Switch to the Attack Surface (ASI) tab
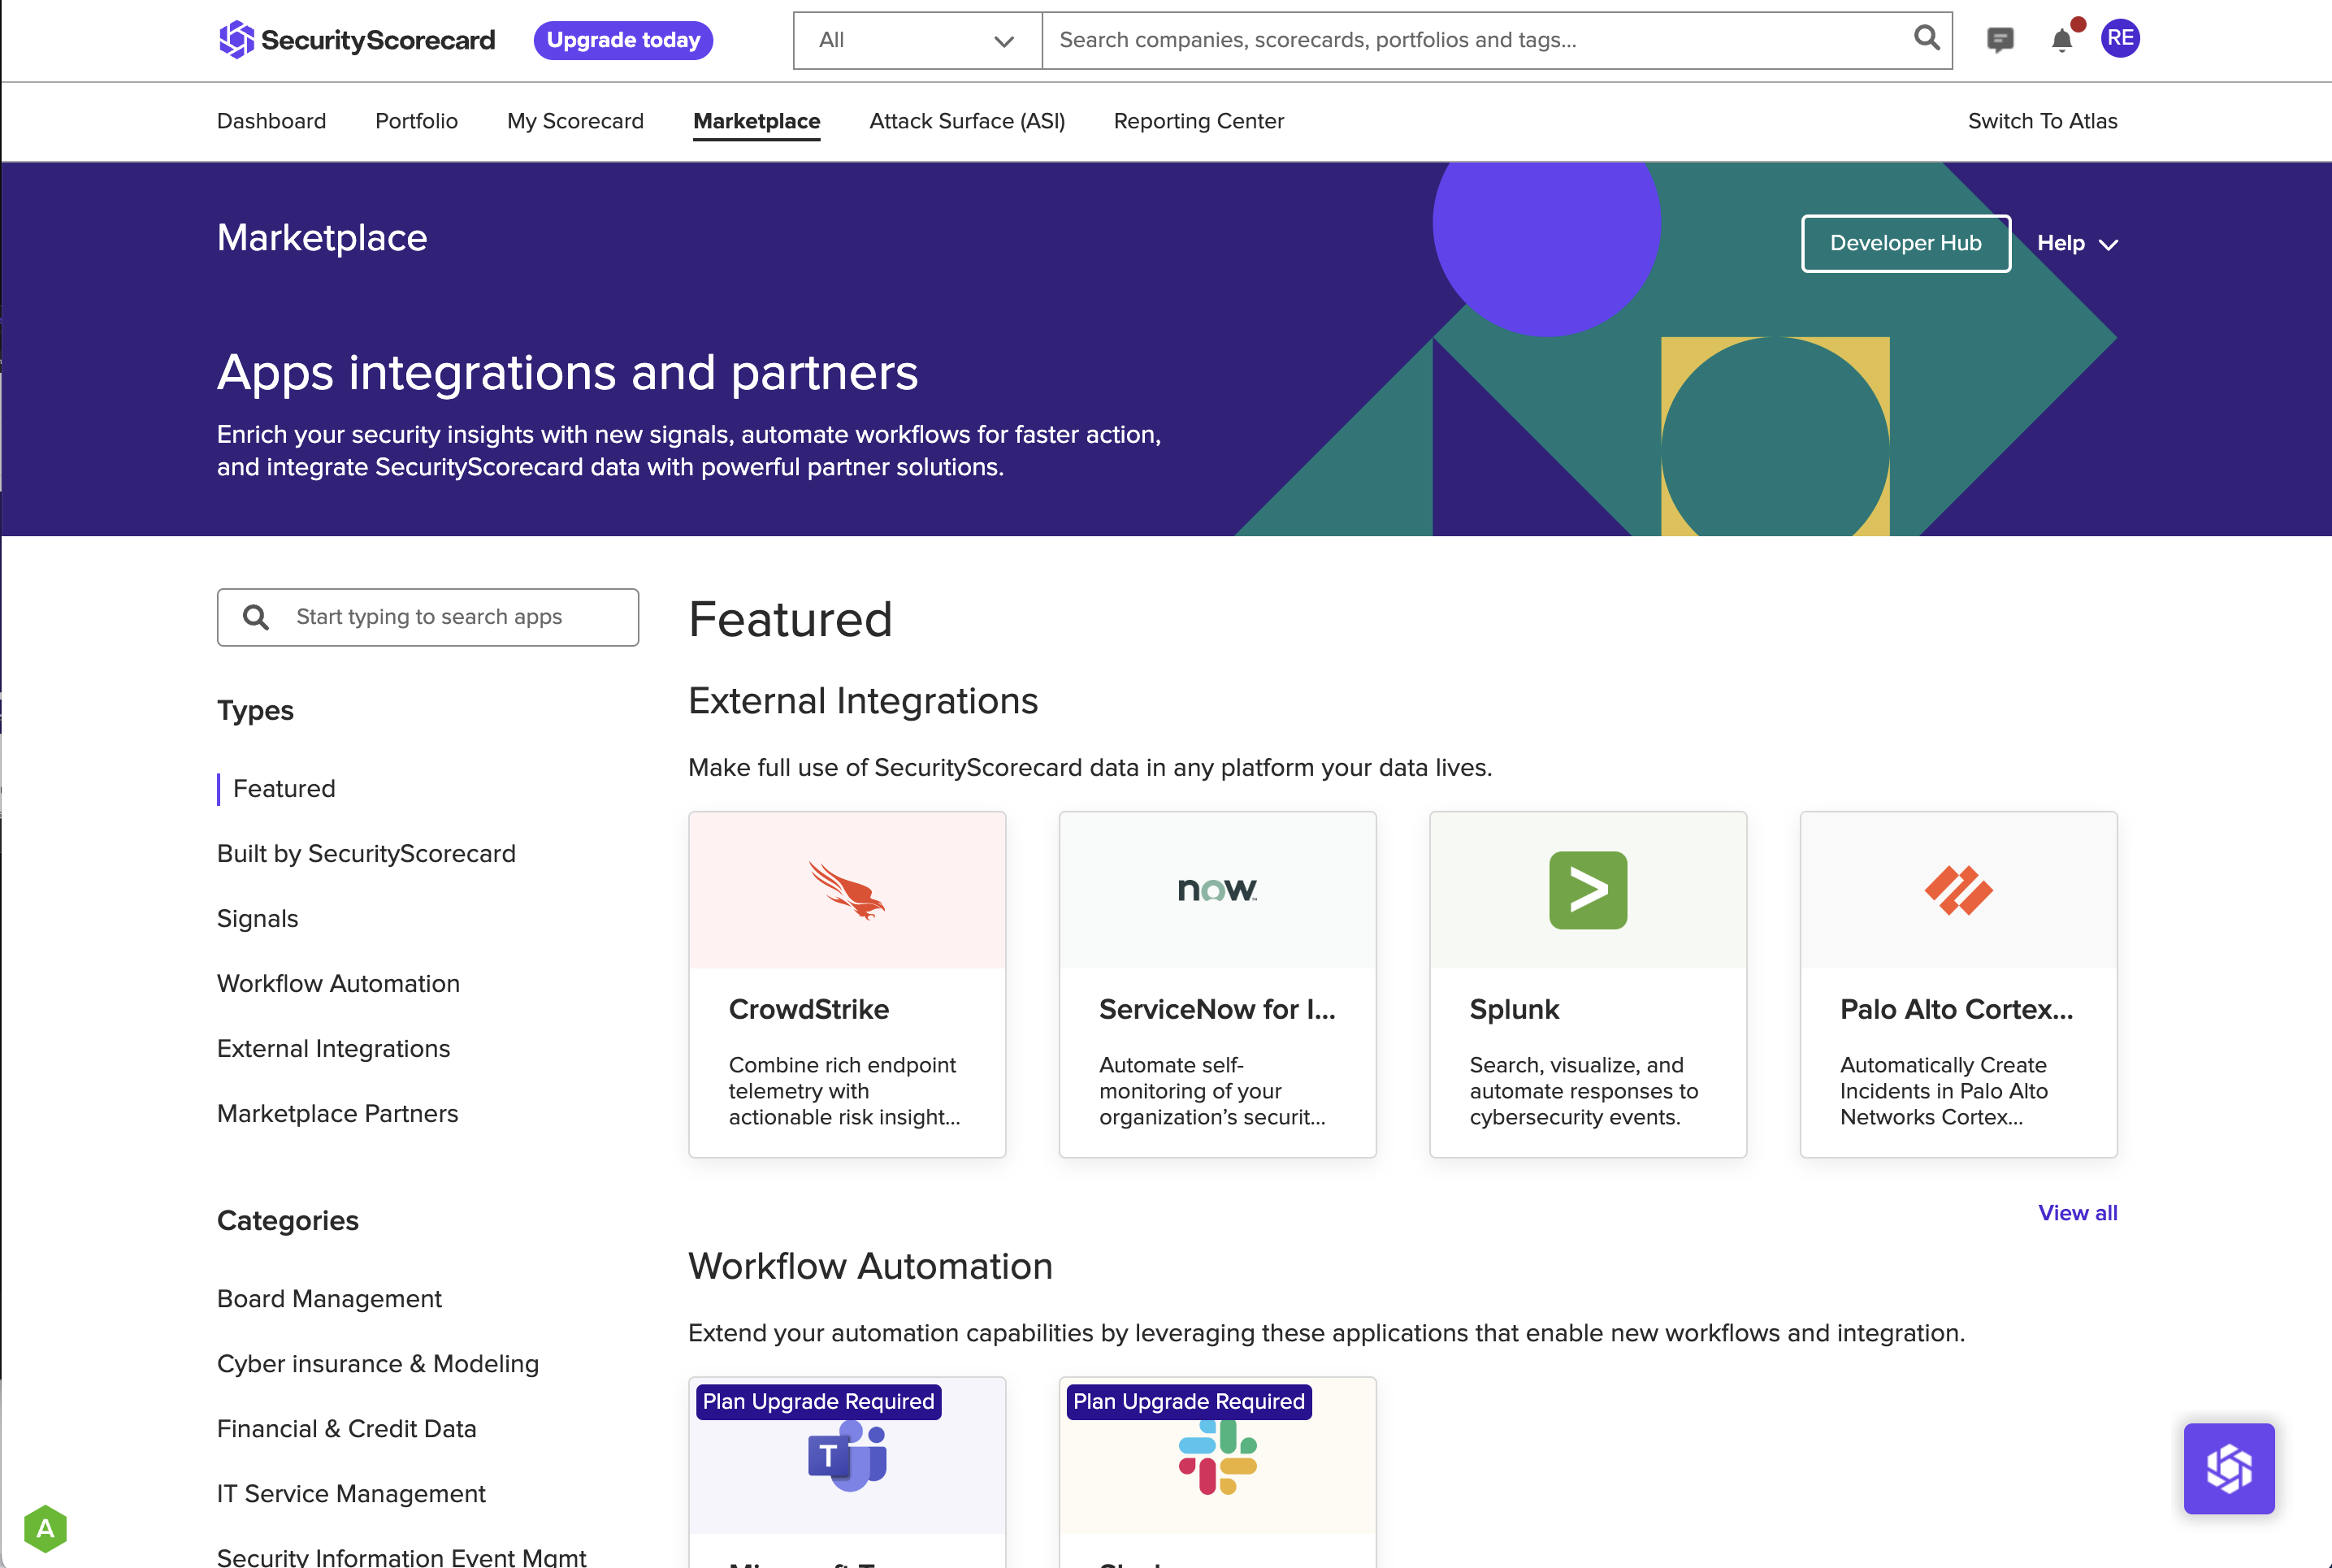Viewport: 2332px width, 1568px height. pyautogui.click(x=966, y=121)
